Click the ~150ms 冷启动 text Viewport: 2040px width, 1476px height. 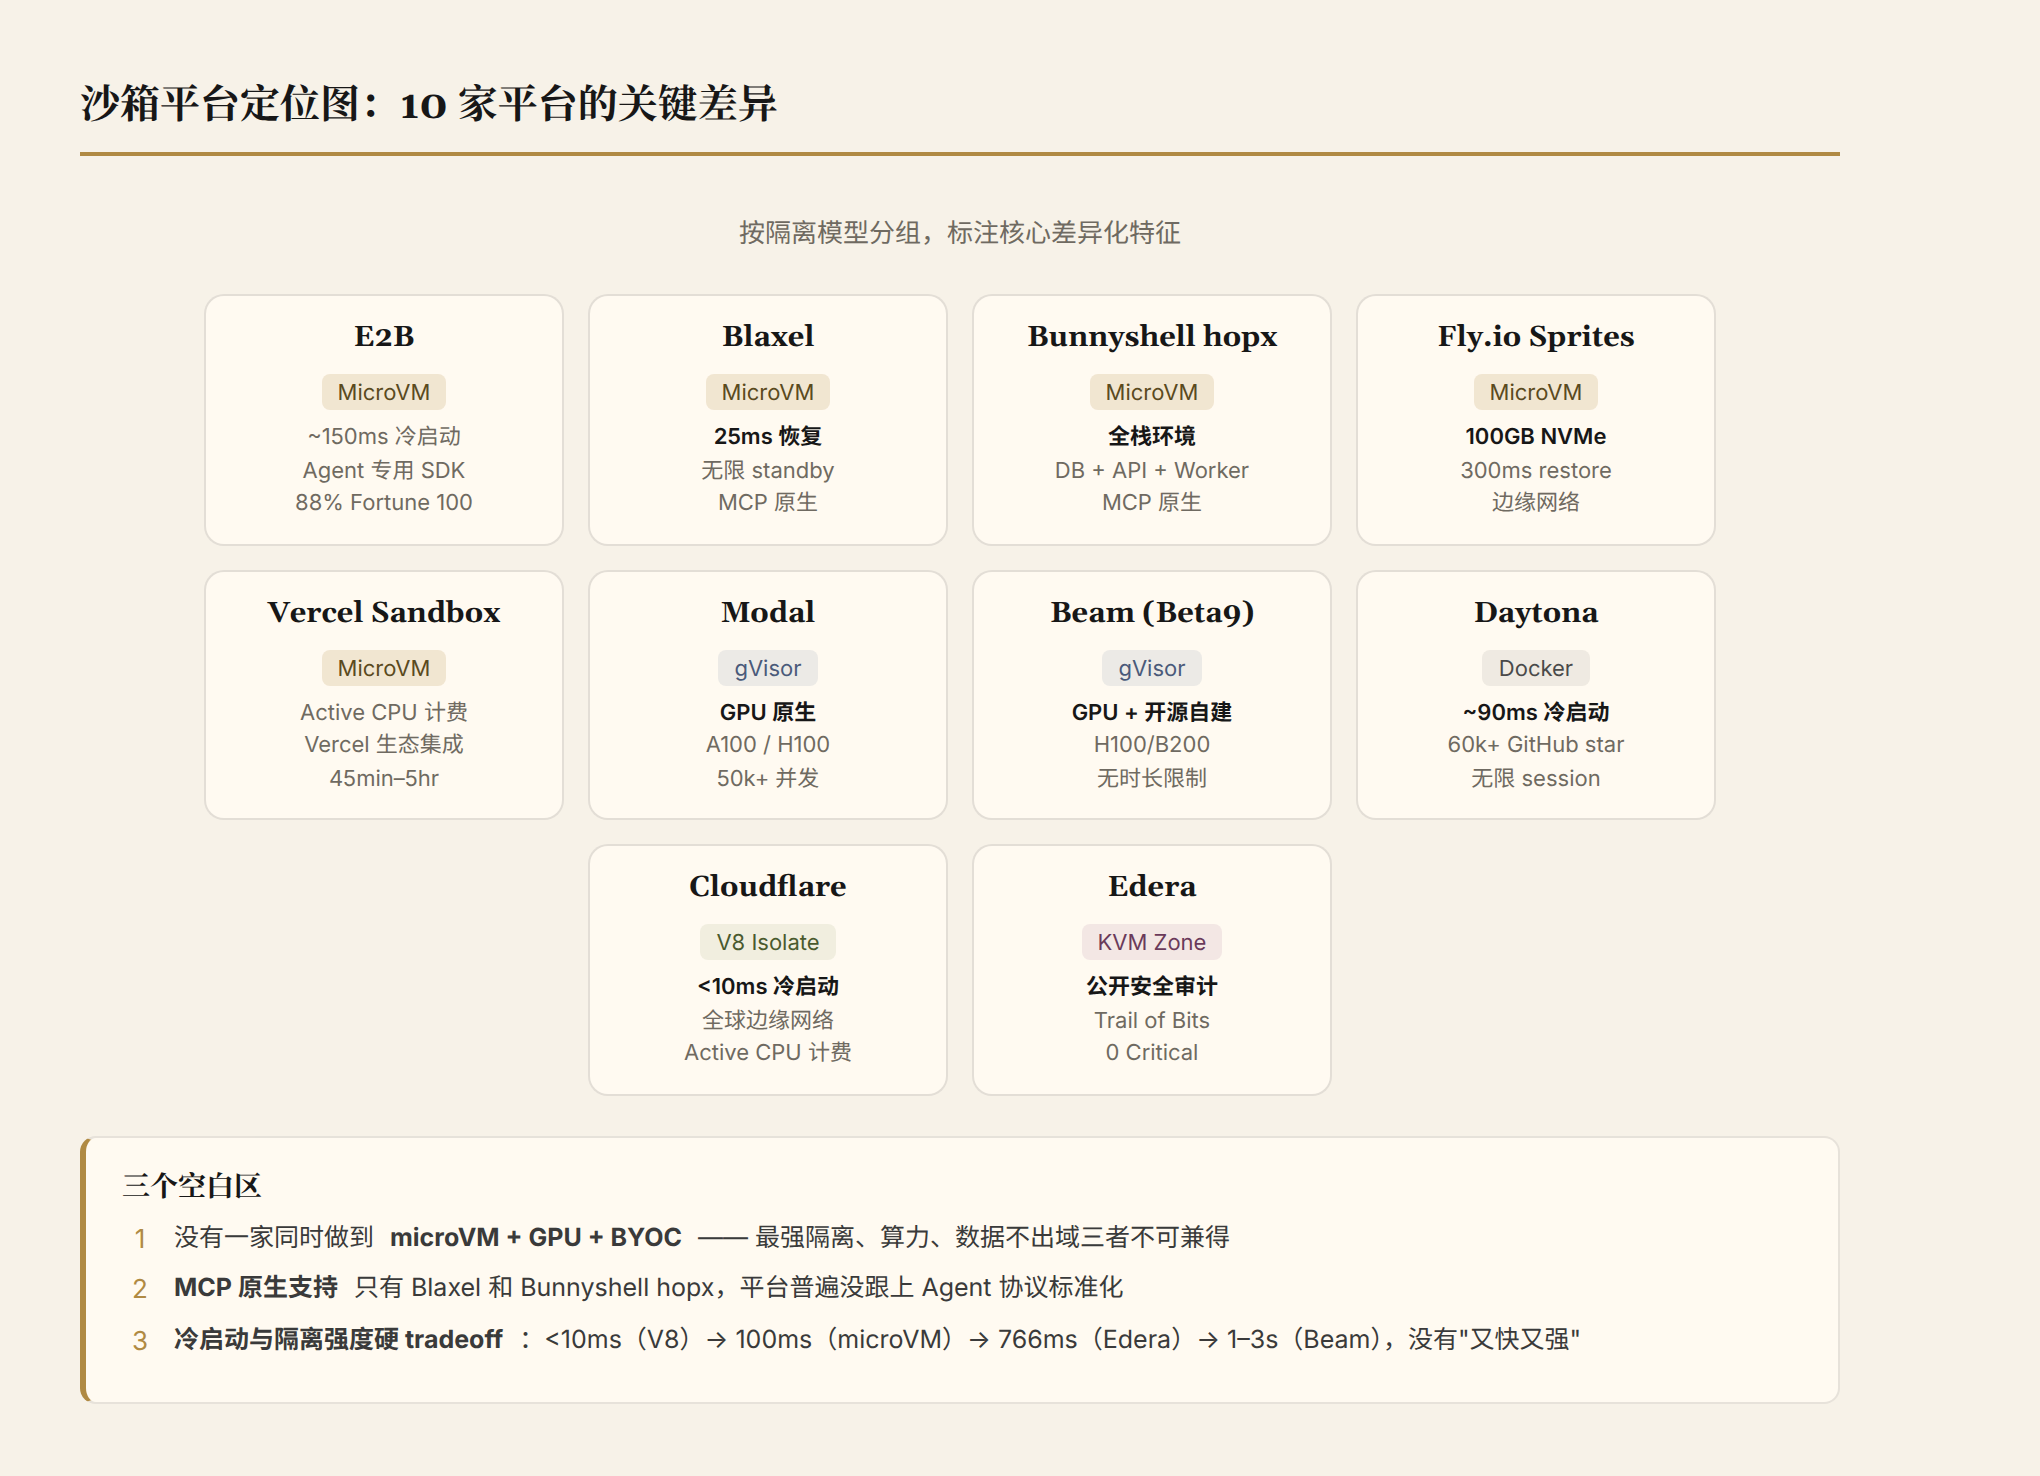[x=384, y=436]
